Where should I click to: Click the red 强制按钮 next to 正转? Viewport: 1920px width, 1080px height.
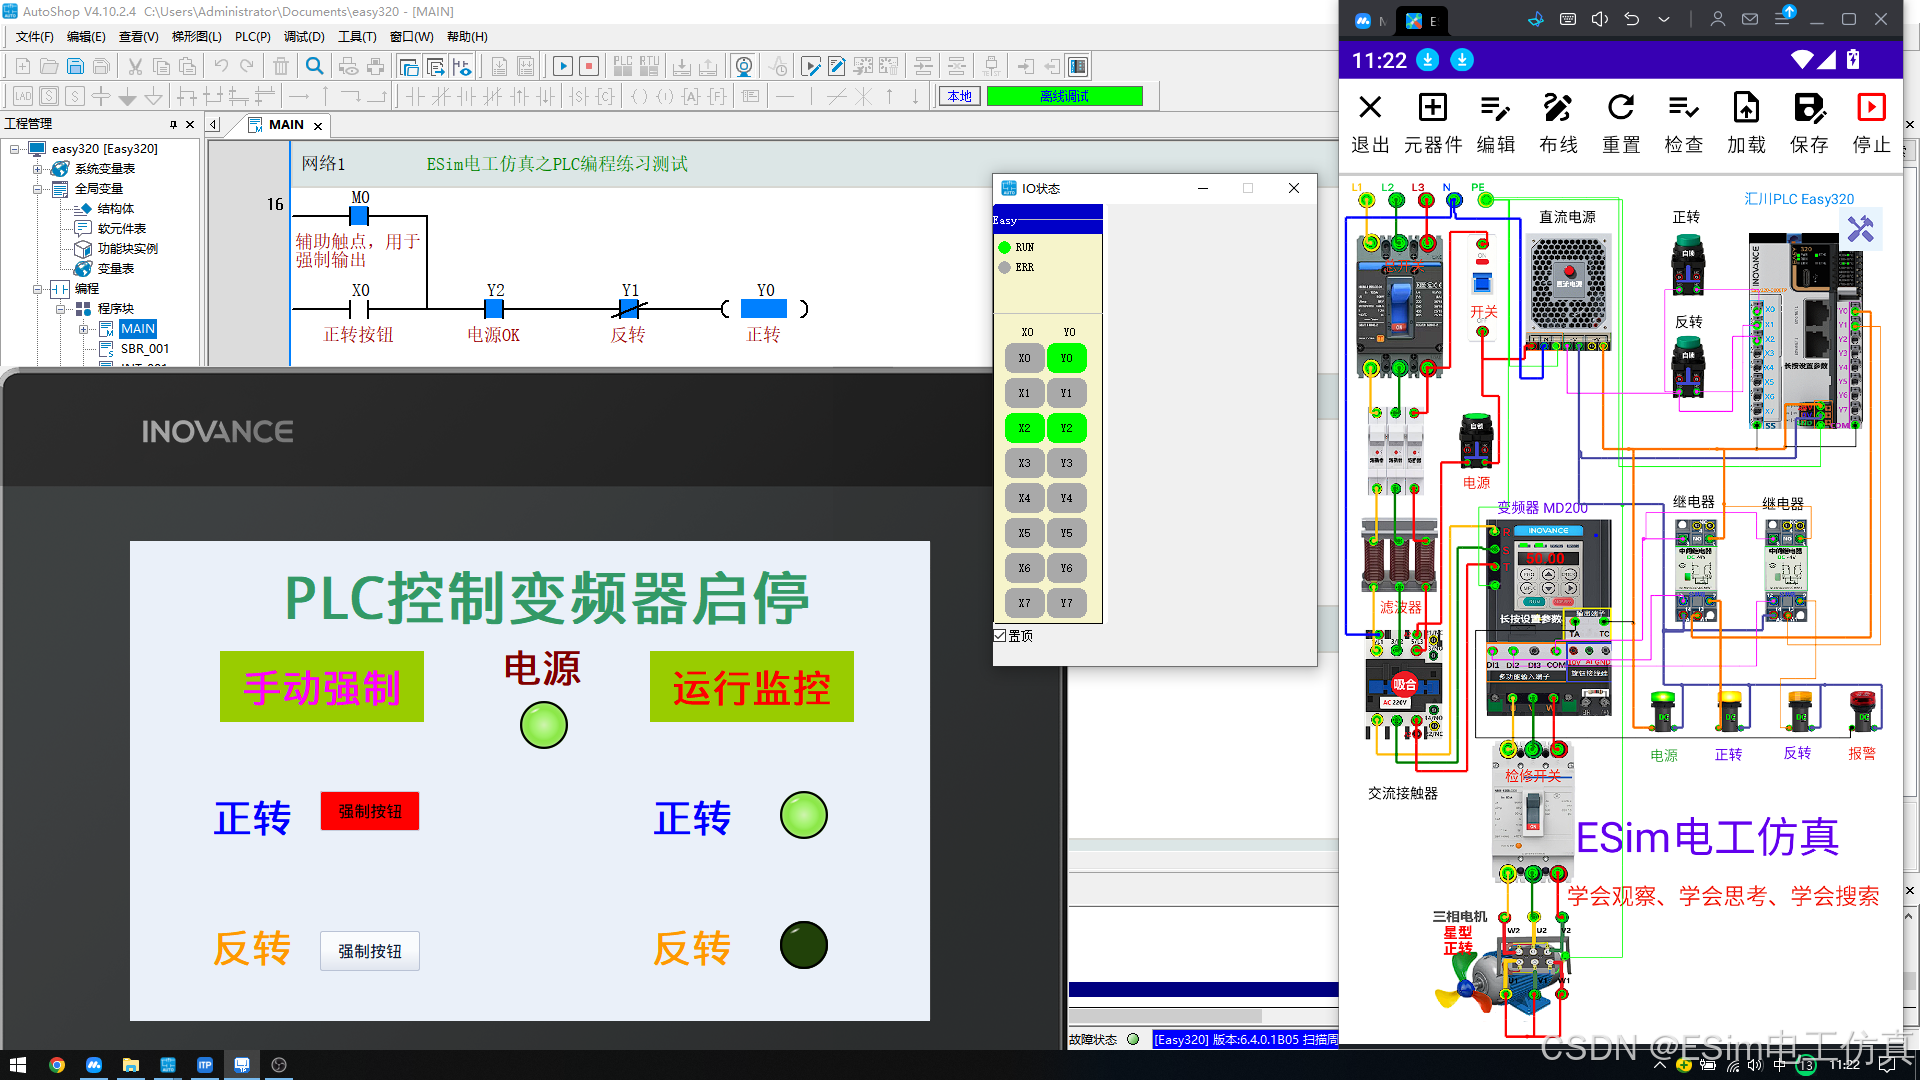[x=370, y=811]
